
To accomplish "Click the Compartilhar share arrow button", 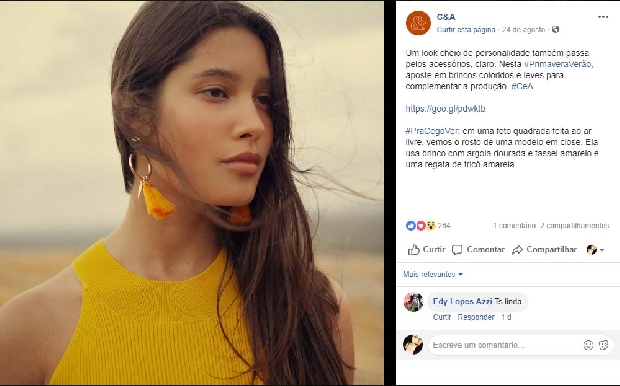I will (x=544, y=250).
